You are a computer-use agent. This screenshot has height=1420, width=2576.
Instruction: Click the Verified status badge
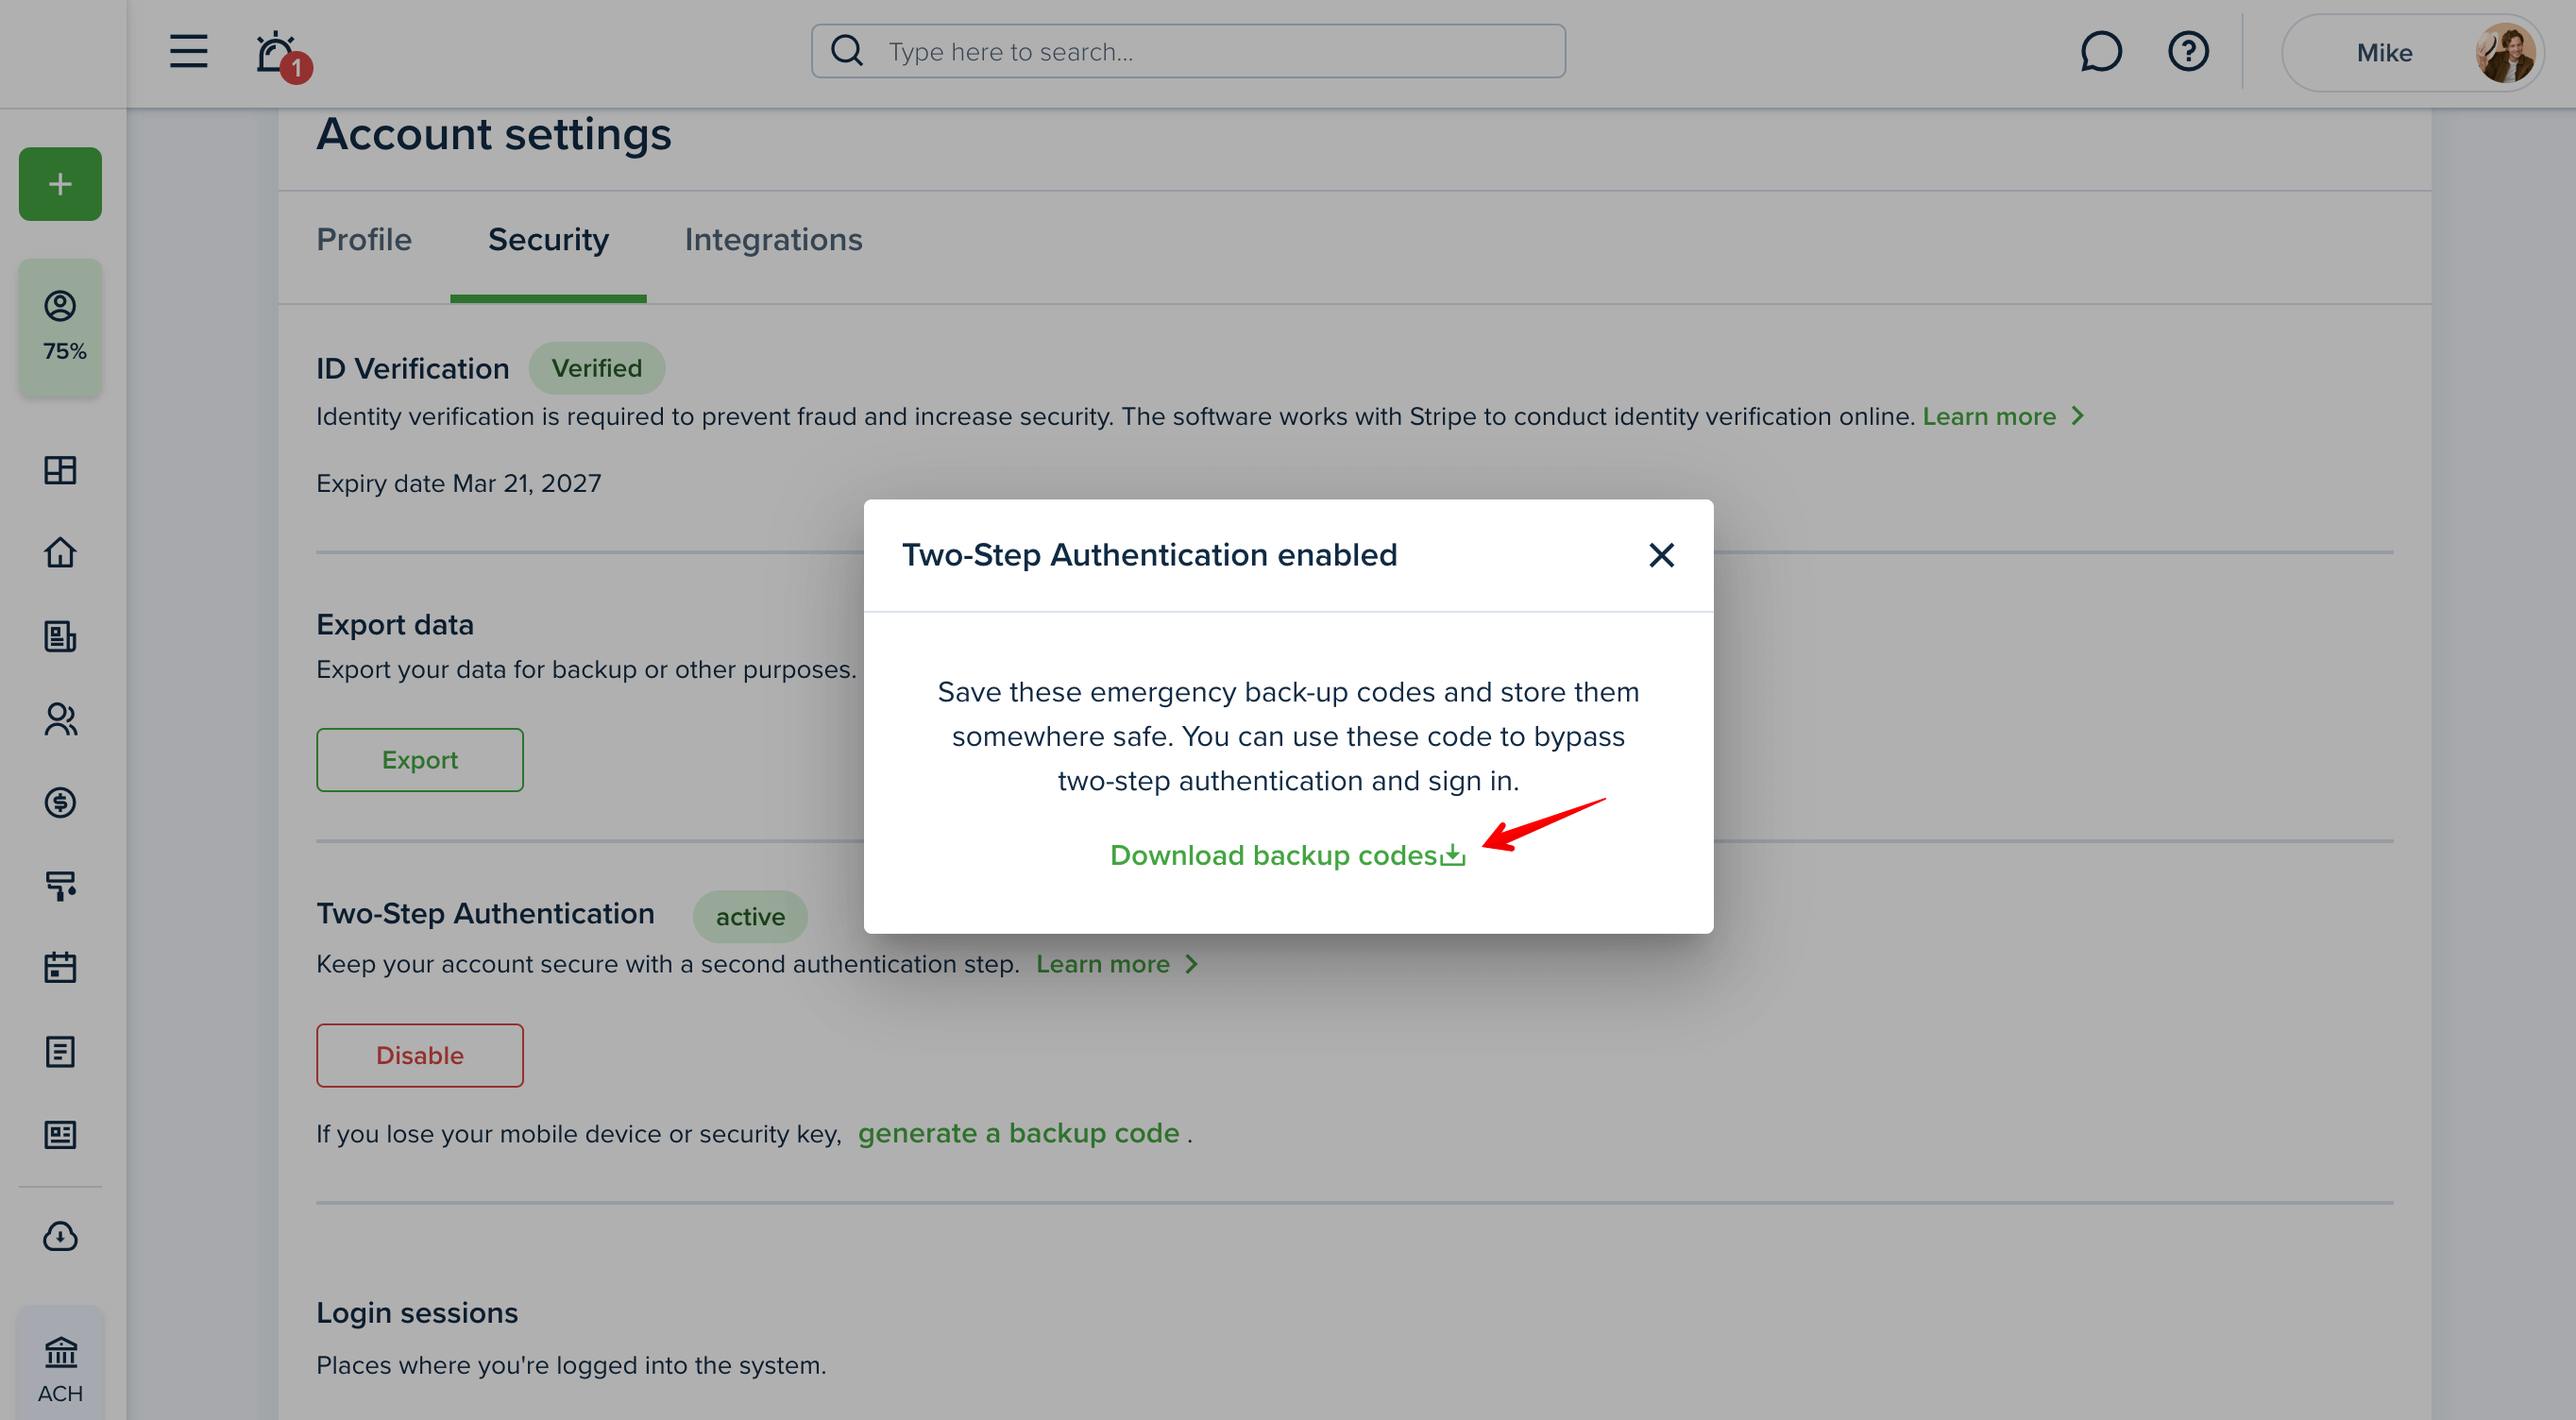tap(597, 368)
